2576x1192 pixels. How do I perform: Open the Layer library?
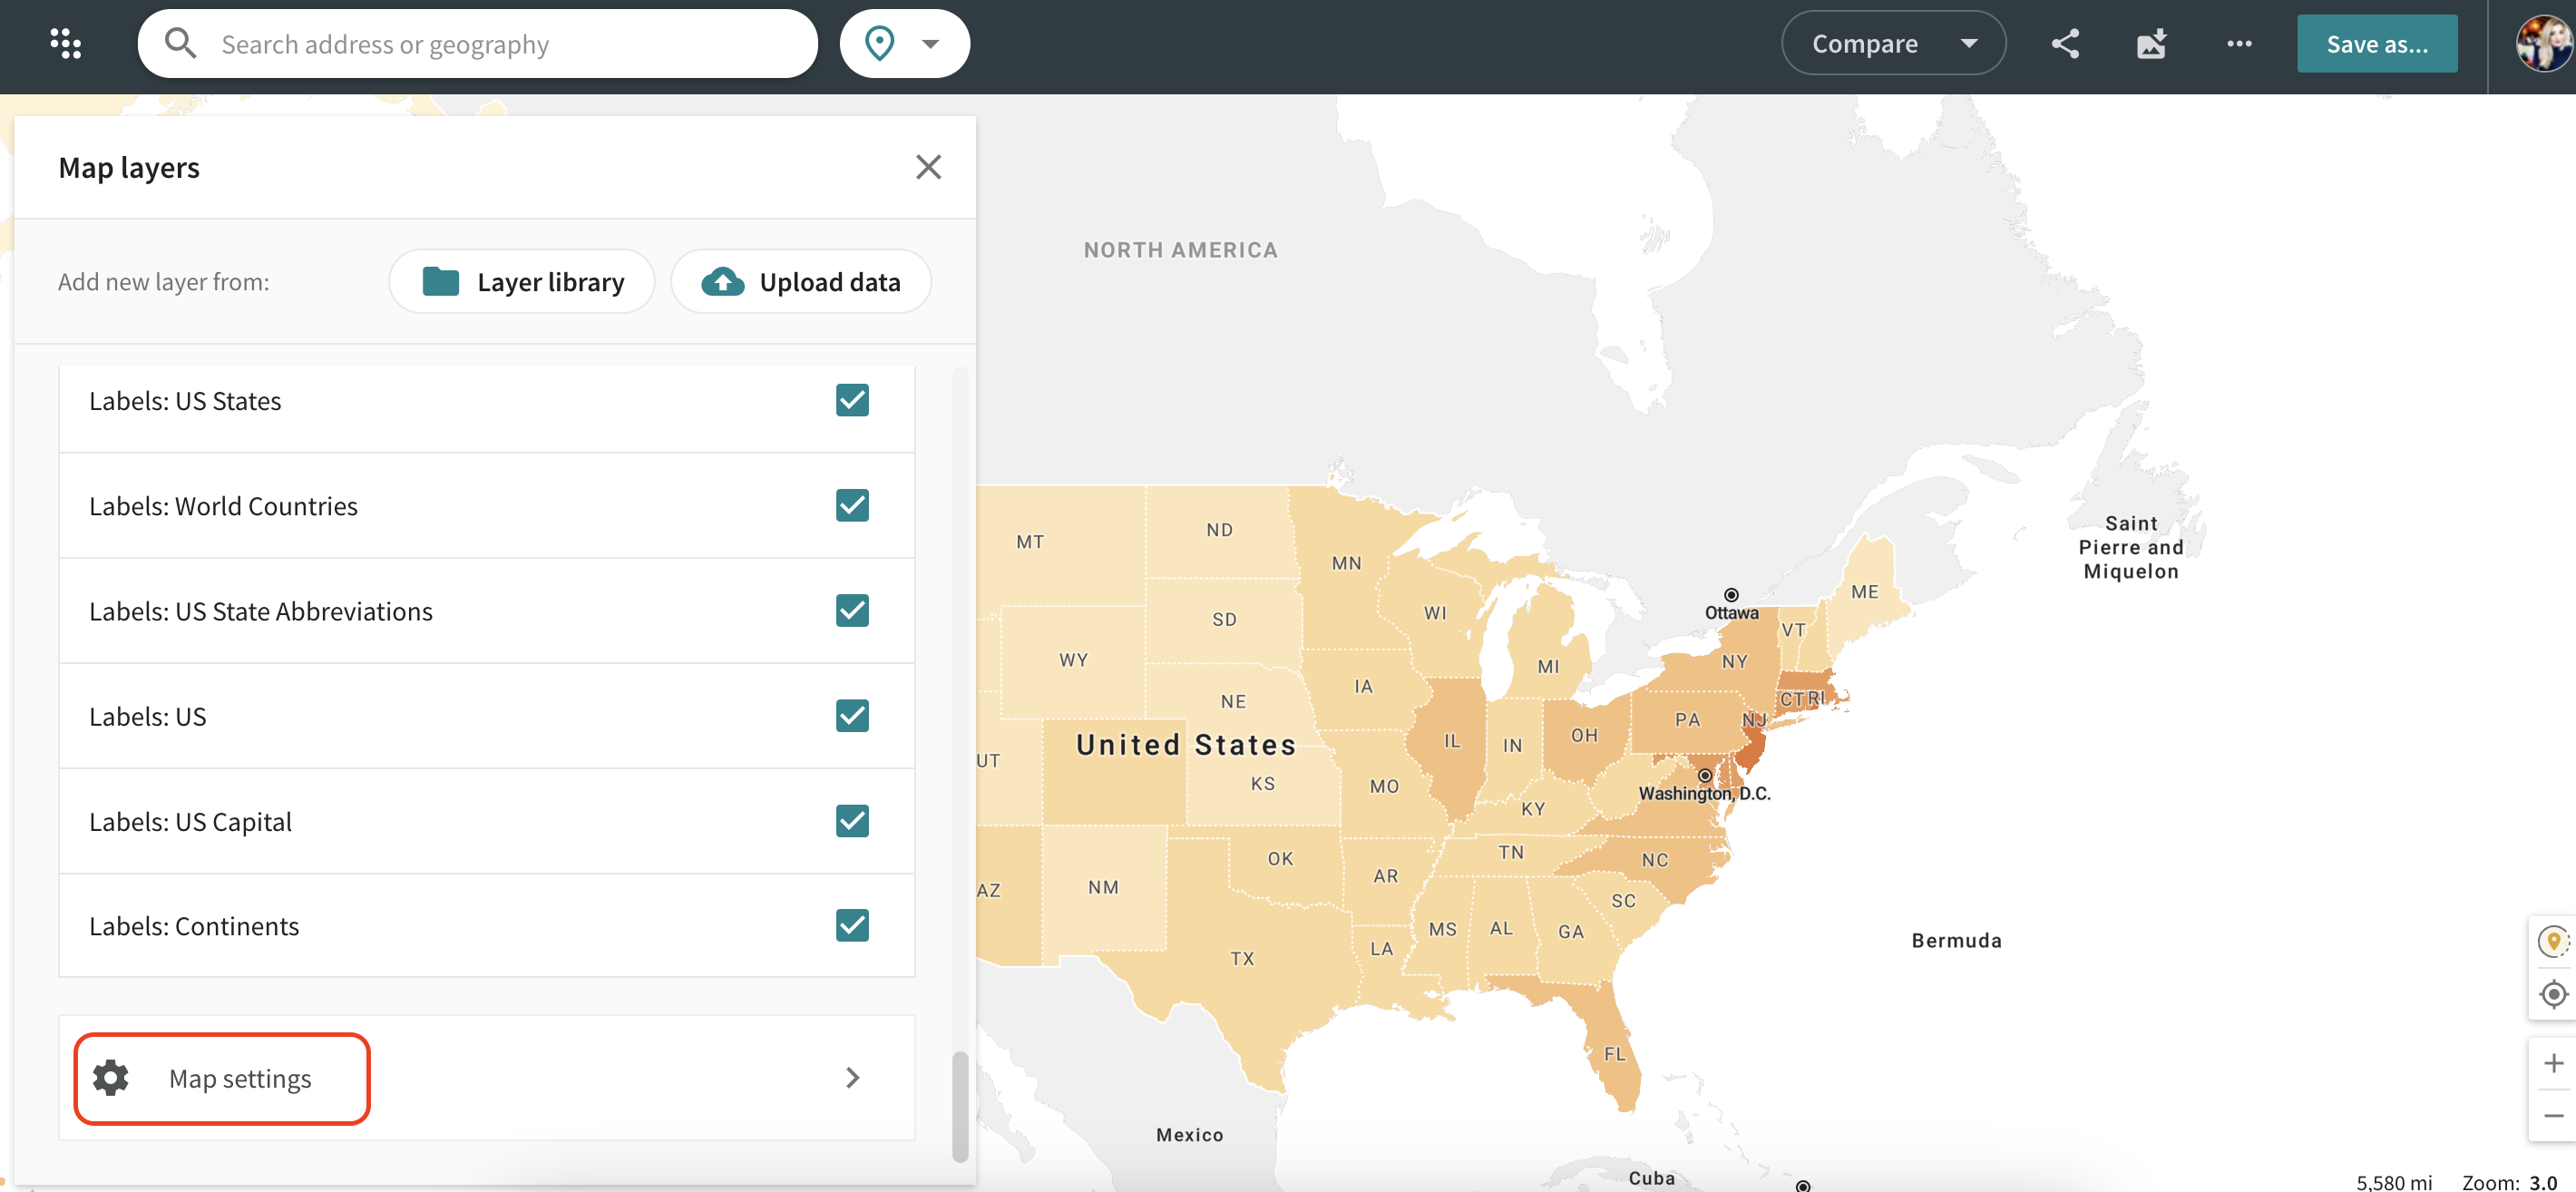point(522,282)
